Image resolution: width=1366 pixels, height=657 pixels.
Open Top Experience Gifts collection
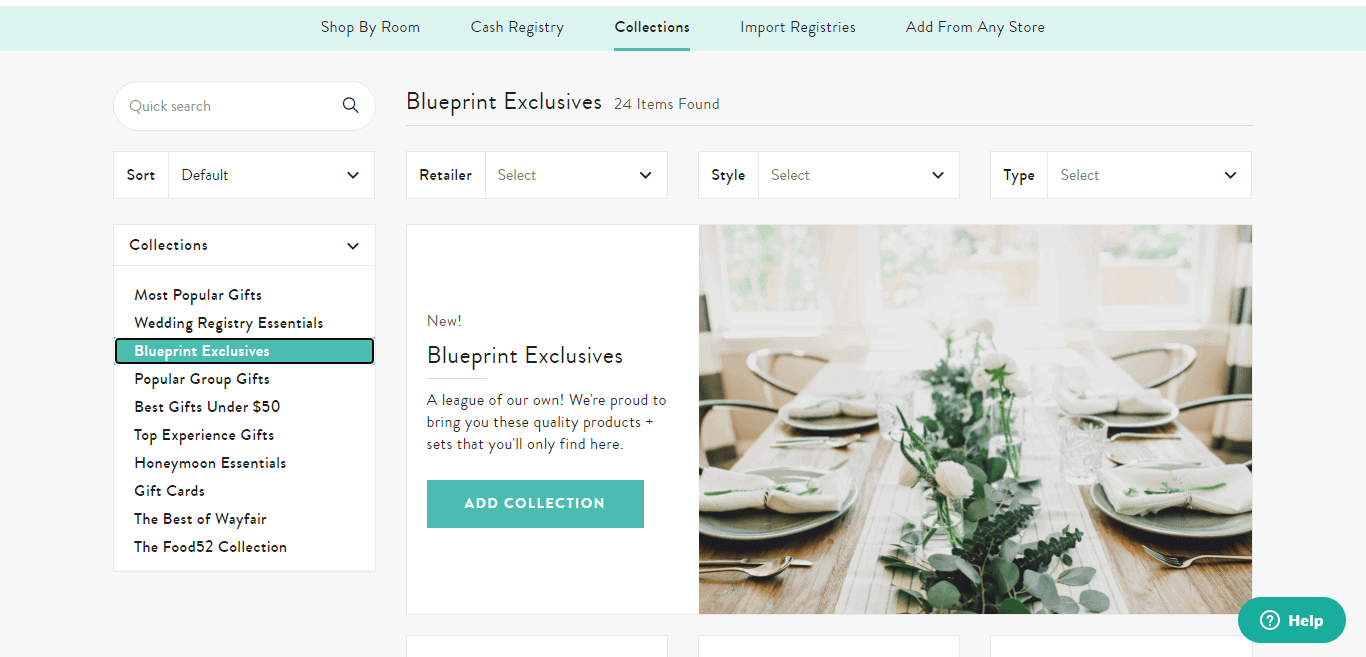pos(204,435)
